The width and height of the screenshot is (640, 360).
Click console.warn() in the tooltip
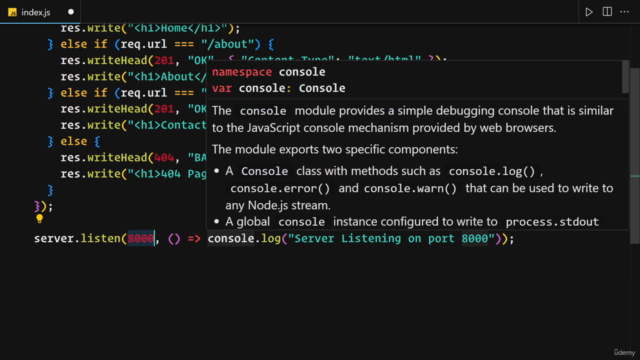[x=410, y=189]
